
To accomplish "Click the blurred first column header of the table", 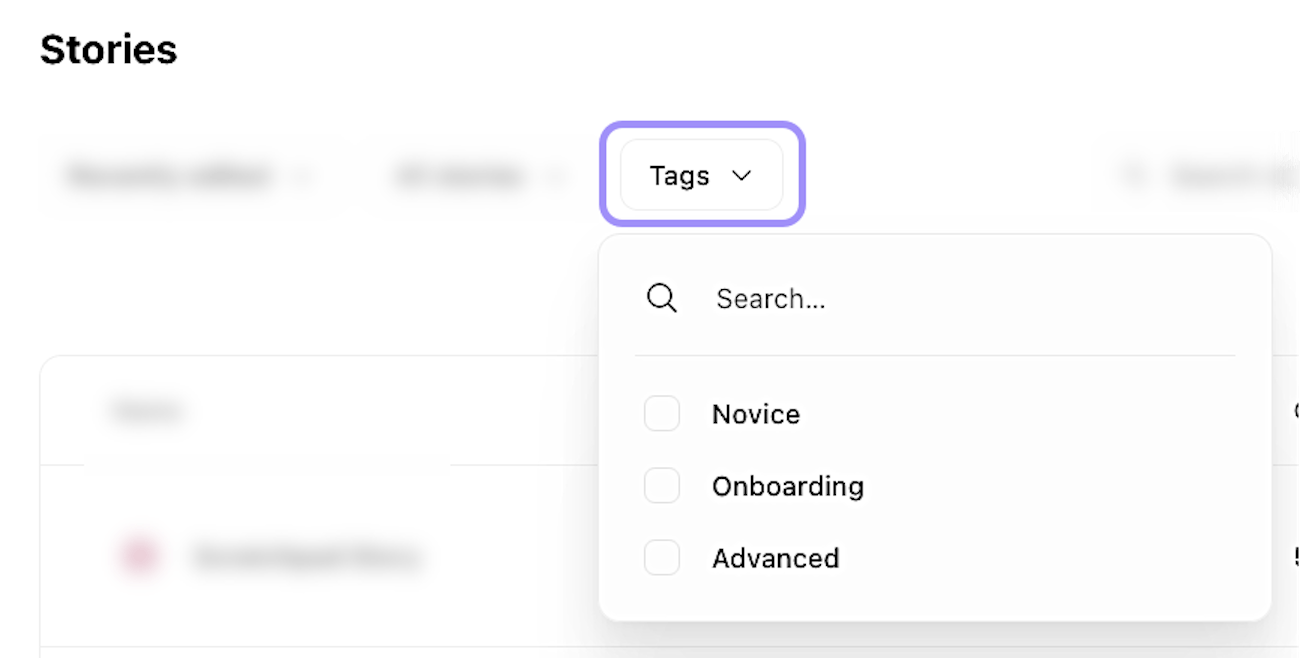I will 146,410.
